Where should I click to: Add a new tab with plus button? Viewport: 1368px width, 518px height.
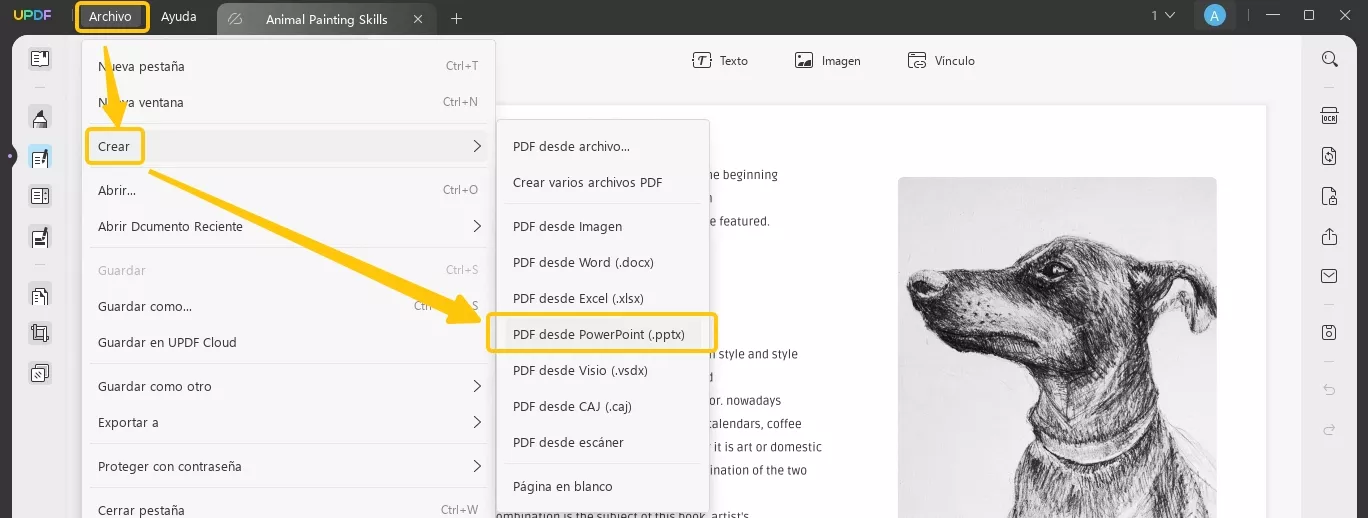[x=457, y=19]
